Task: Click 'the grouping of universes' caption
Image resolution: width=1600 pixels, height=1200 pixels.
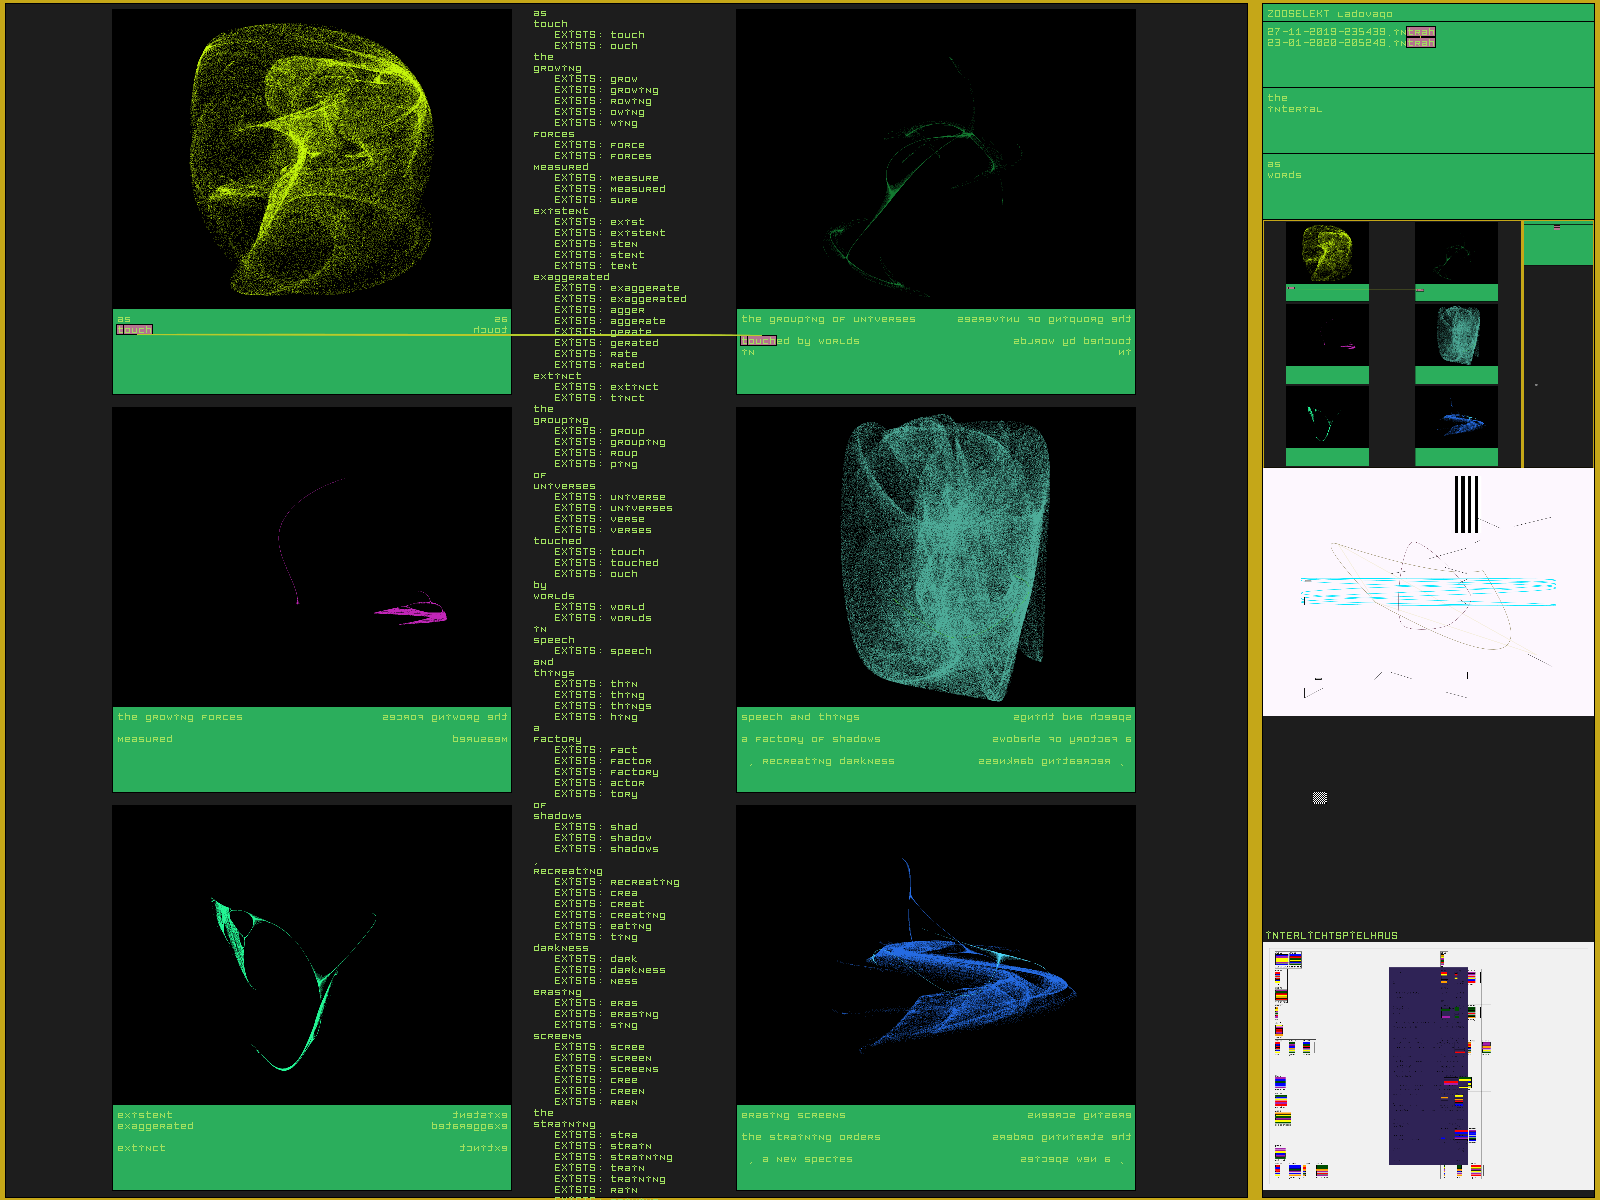Action: [828, 319]
